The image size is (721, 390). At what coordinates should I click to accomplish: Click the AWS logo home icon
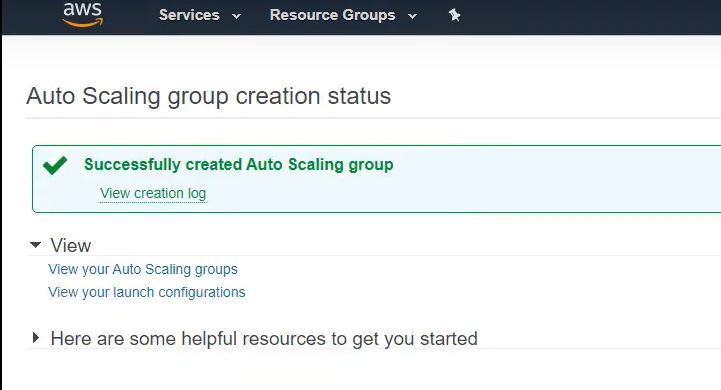[x=83, y=14]
